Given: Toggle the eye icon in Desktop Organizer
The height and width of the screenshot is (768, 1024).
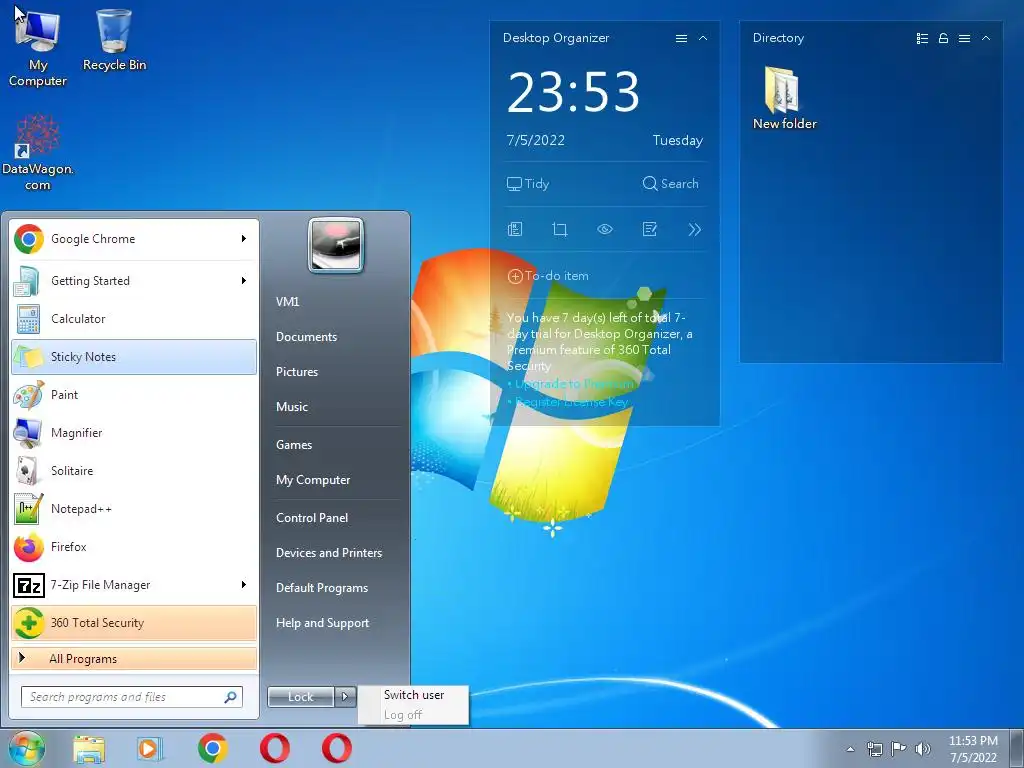Looking at the screenshot, I should coord(605,229).
